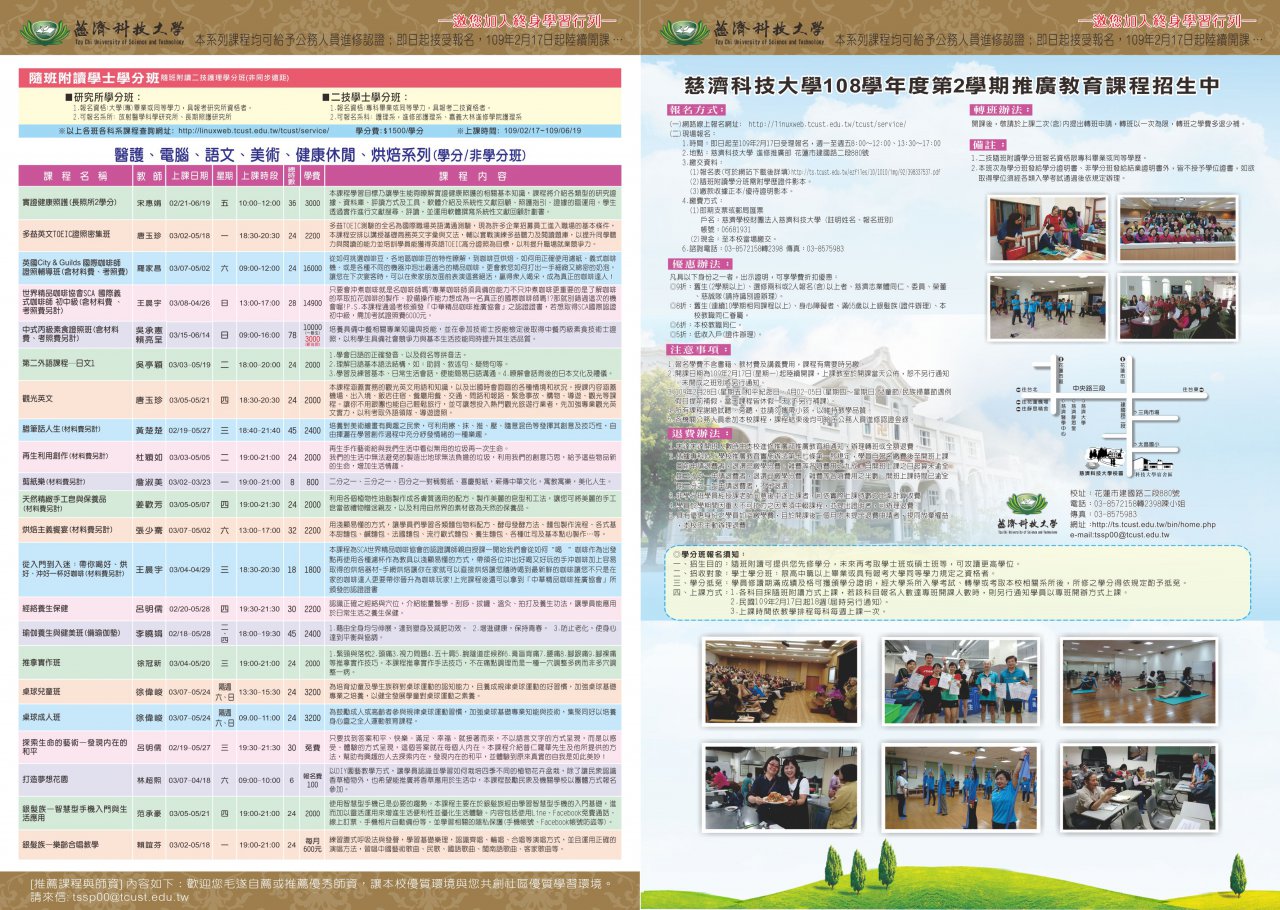
Task: Click the lotus logo in right page header
Action: 682,32
